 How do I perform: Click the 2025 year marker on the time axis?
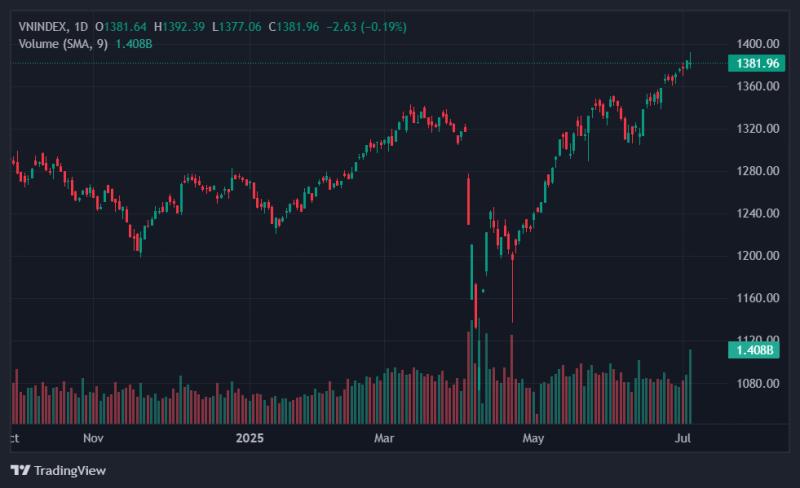pos(249,438)
